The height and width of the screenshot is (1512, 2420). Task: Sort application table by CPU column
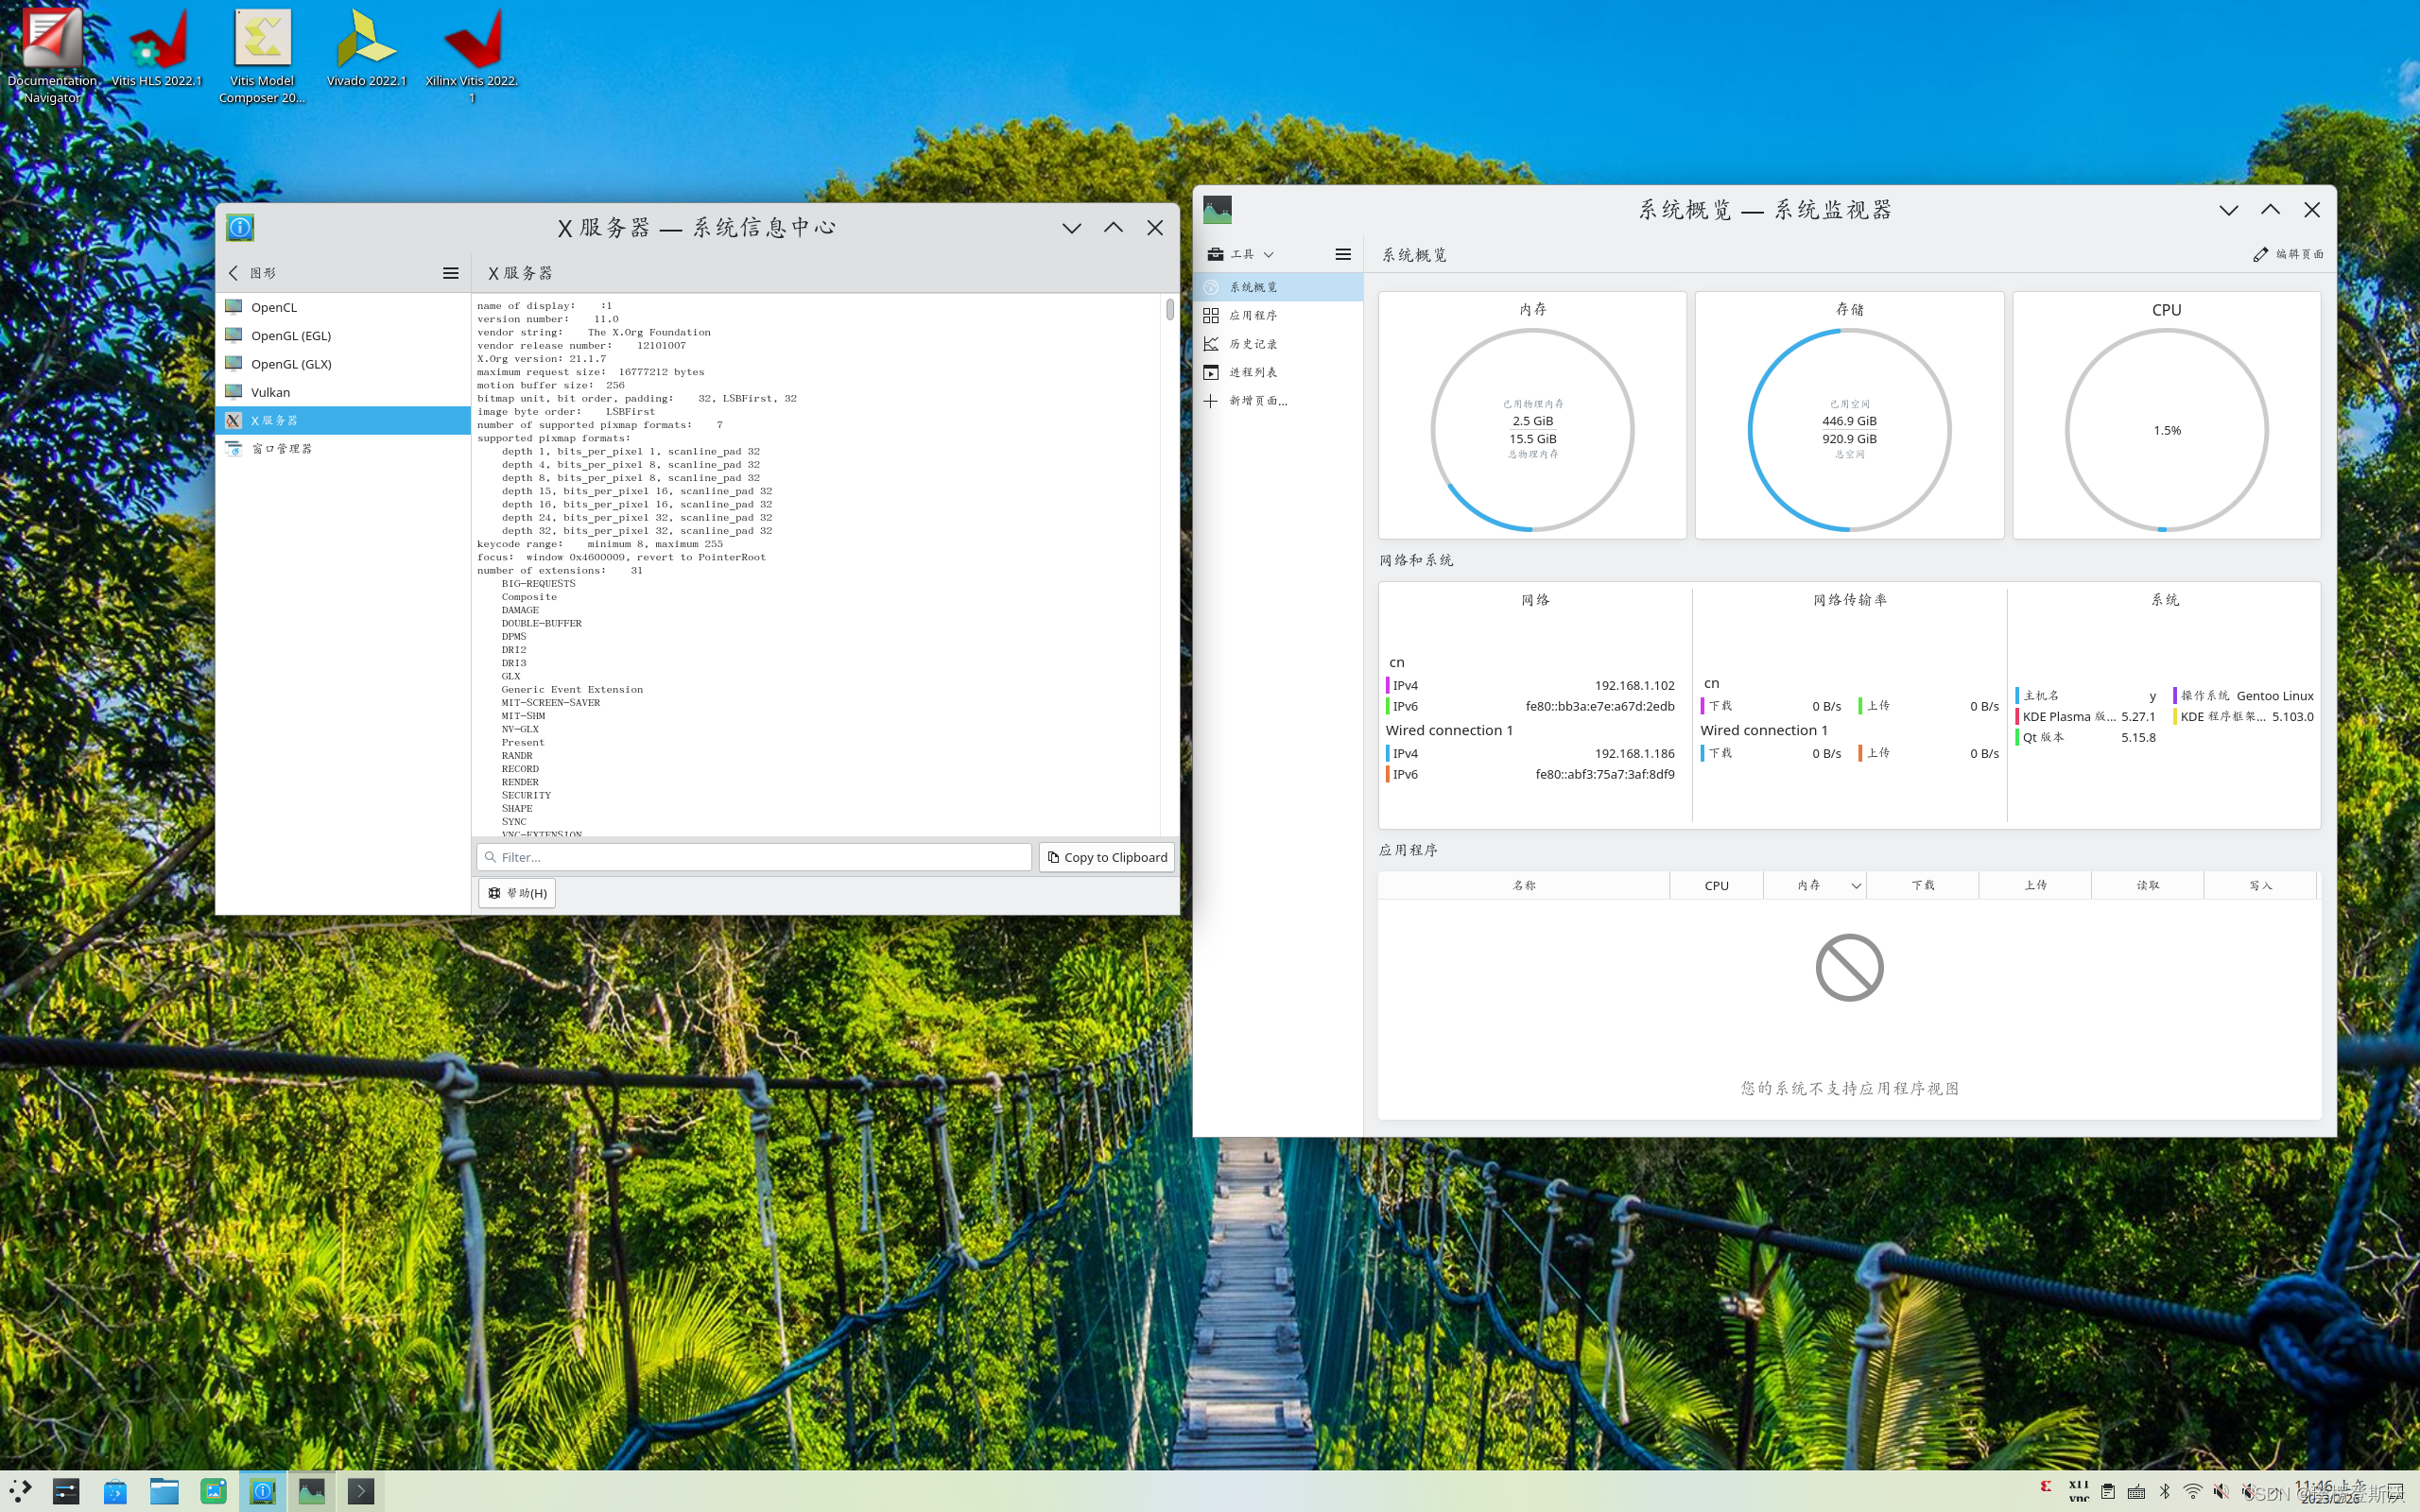[x=1716, y=886]
